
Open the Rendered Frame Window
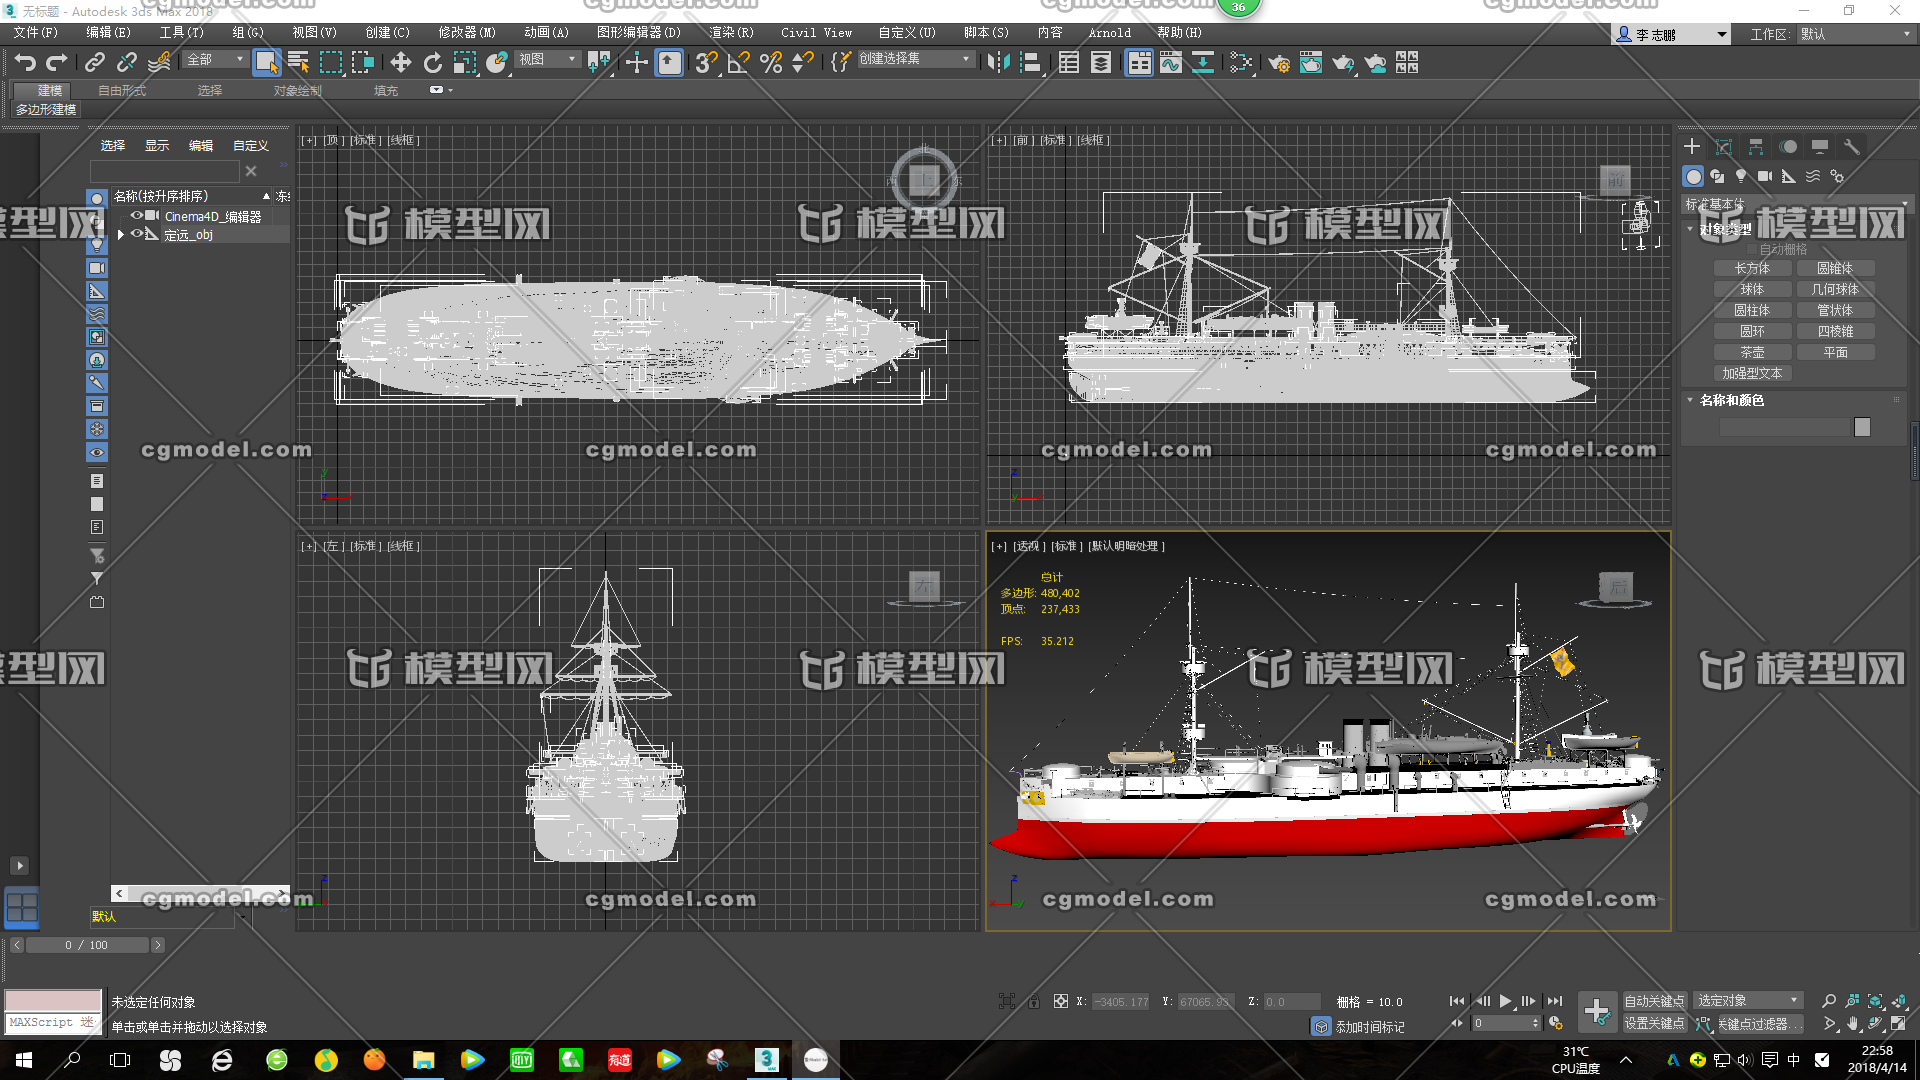click(x=1311, y=63)
